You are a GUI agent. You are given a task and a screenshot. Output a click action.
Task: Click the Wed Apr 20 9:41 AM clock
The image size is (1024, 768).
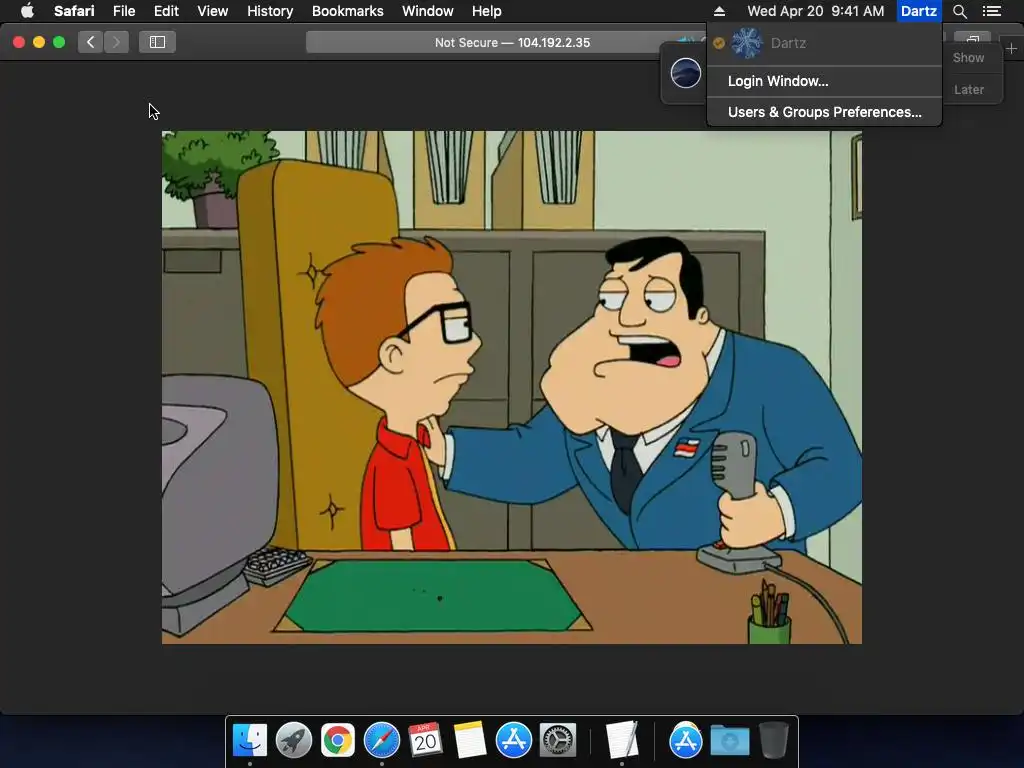click(x=816, y=11)
